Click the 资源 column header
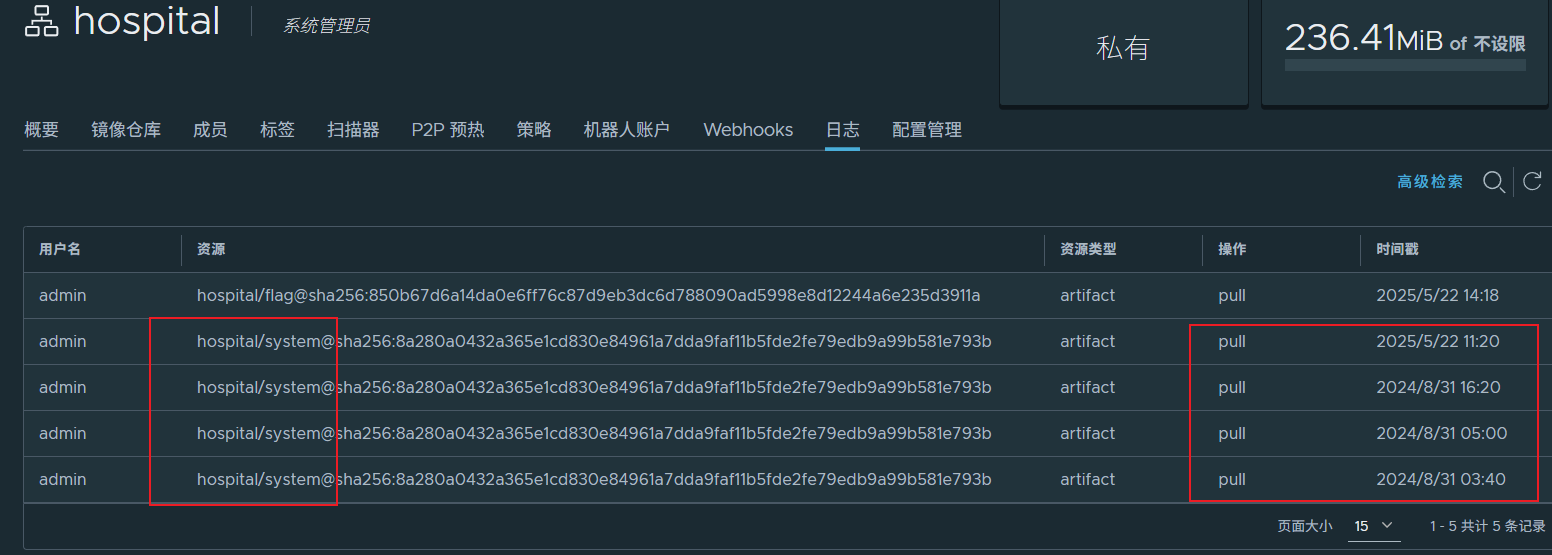 tap(211, 249)
